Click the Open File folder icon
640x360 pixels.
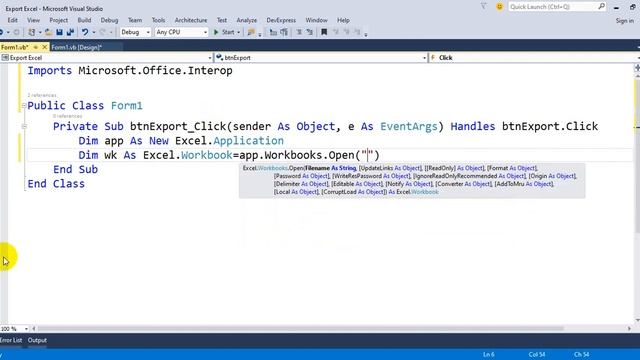coord(48,32)
